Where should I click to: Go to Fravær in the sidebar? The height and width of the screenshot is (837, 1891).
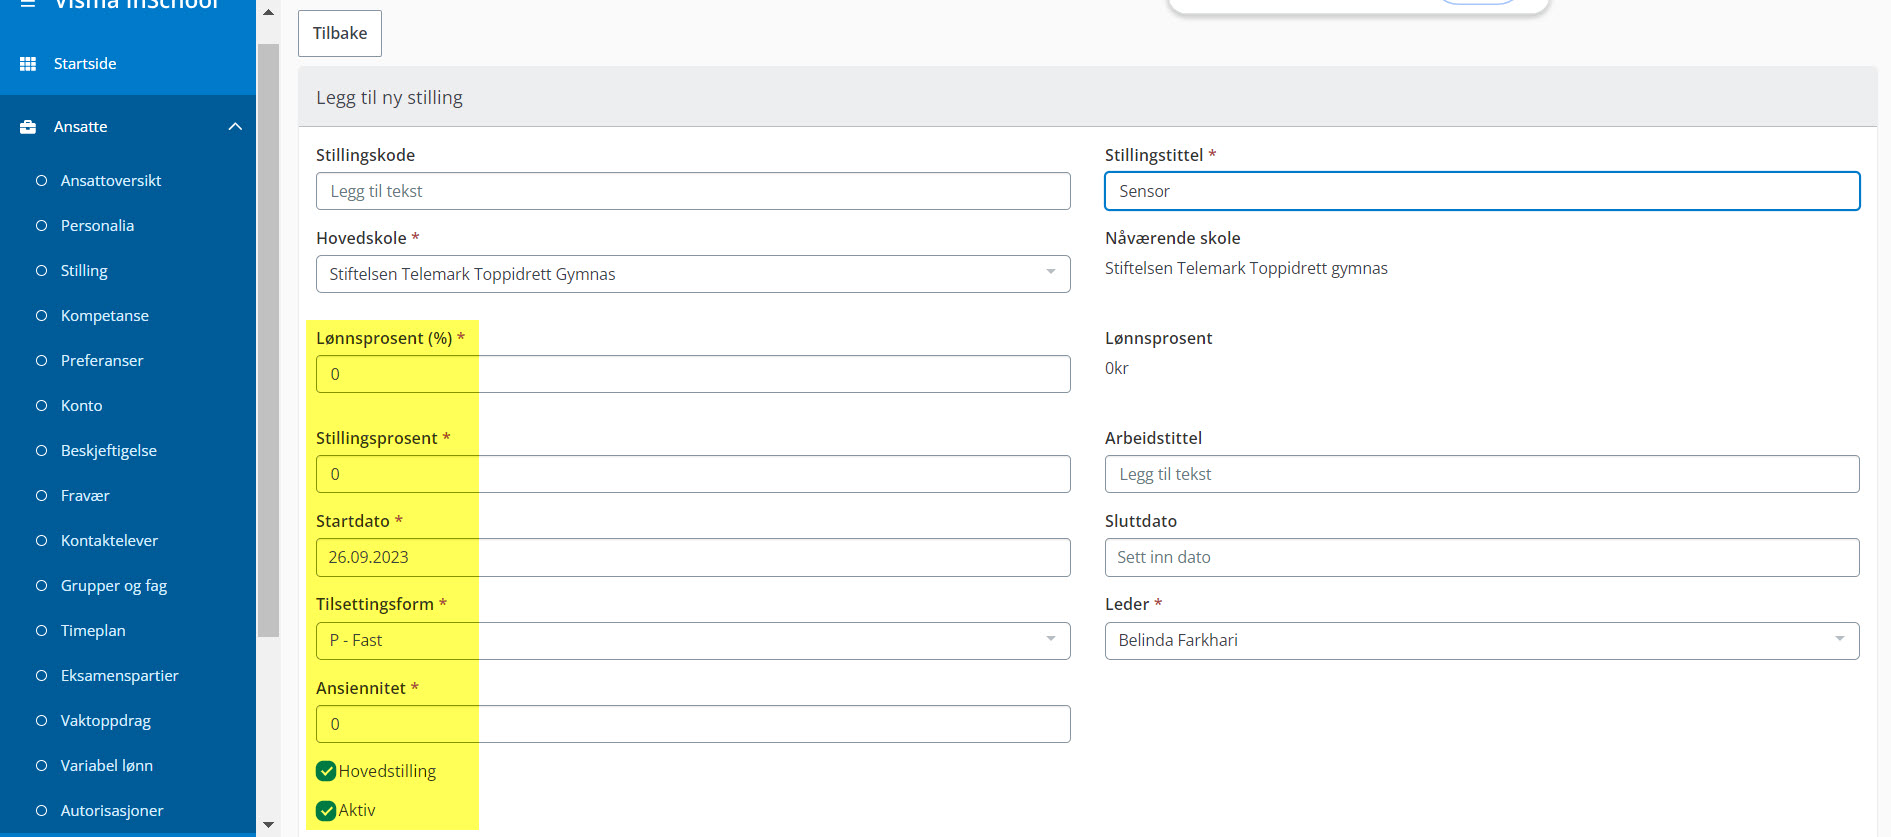tap(85, 496)
